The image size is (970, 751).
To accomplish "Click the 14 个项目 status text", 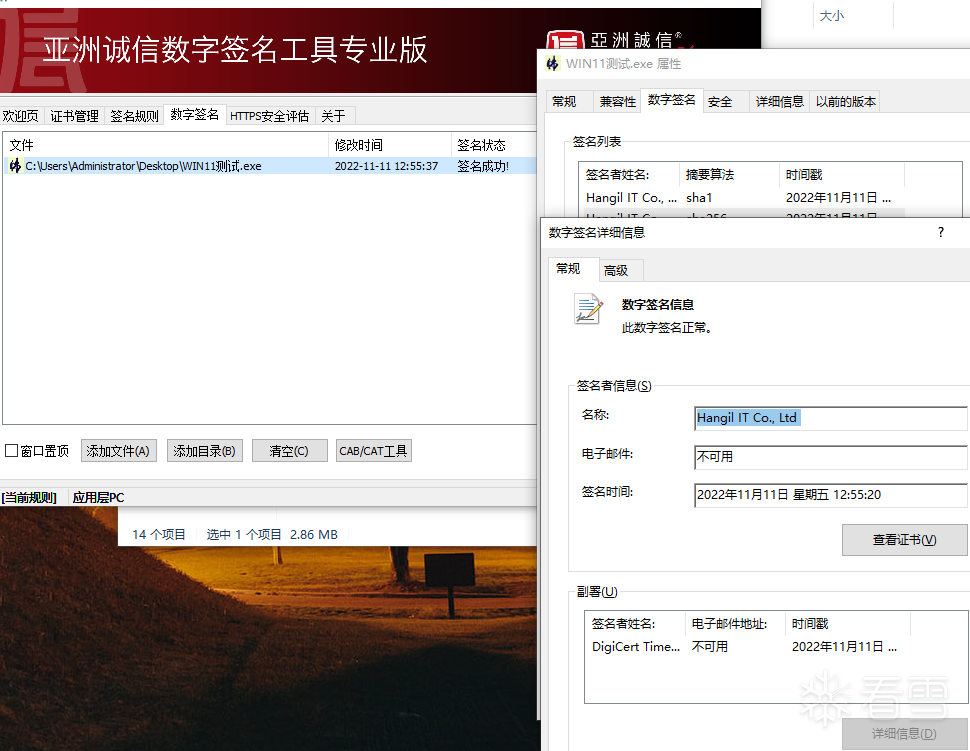I will coord(159,534).
